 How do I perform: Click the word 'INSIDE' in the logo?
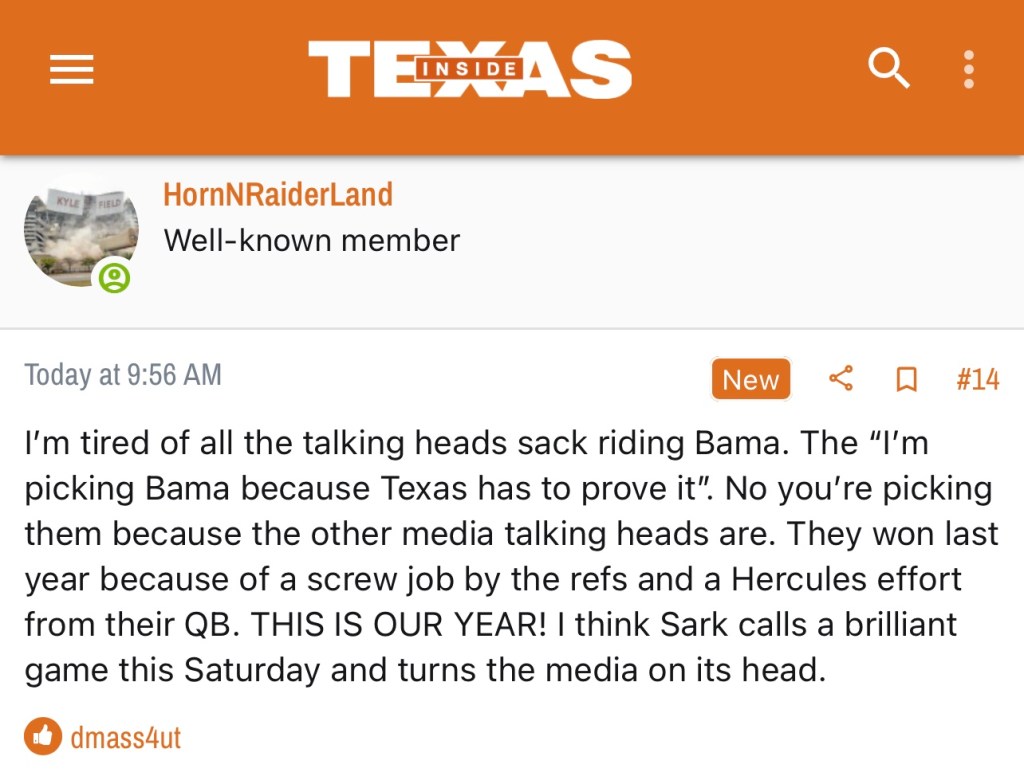pyautogui.click(x=469, y=69)
